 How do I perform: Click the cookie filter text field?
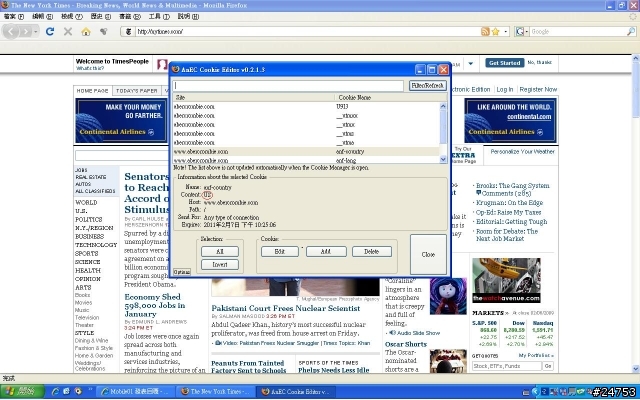click(288, 86)
